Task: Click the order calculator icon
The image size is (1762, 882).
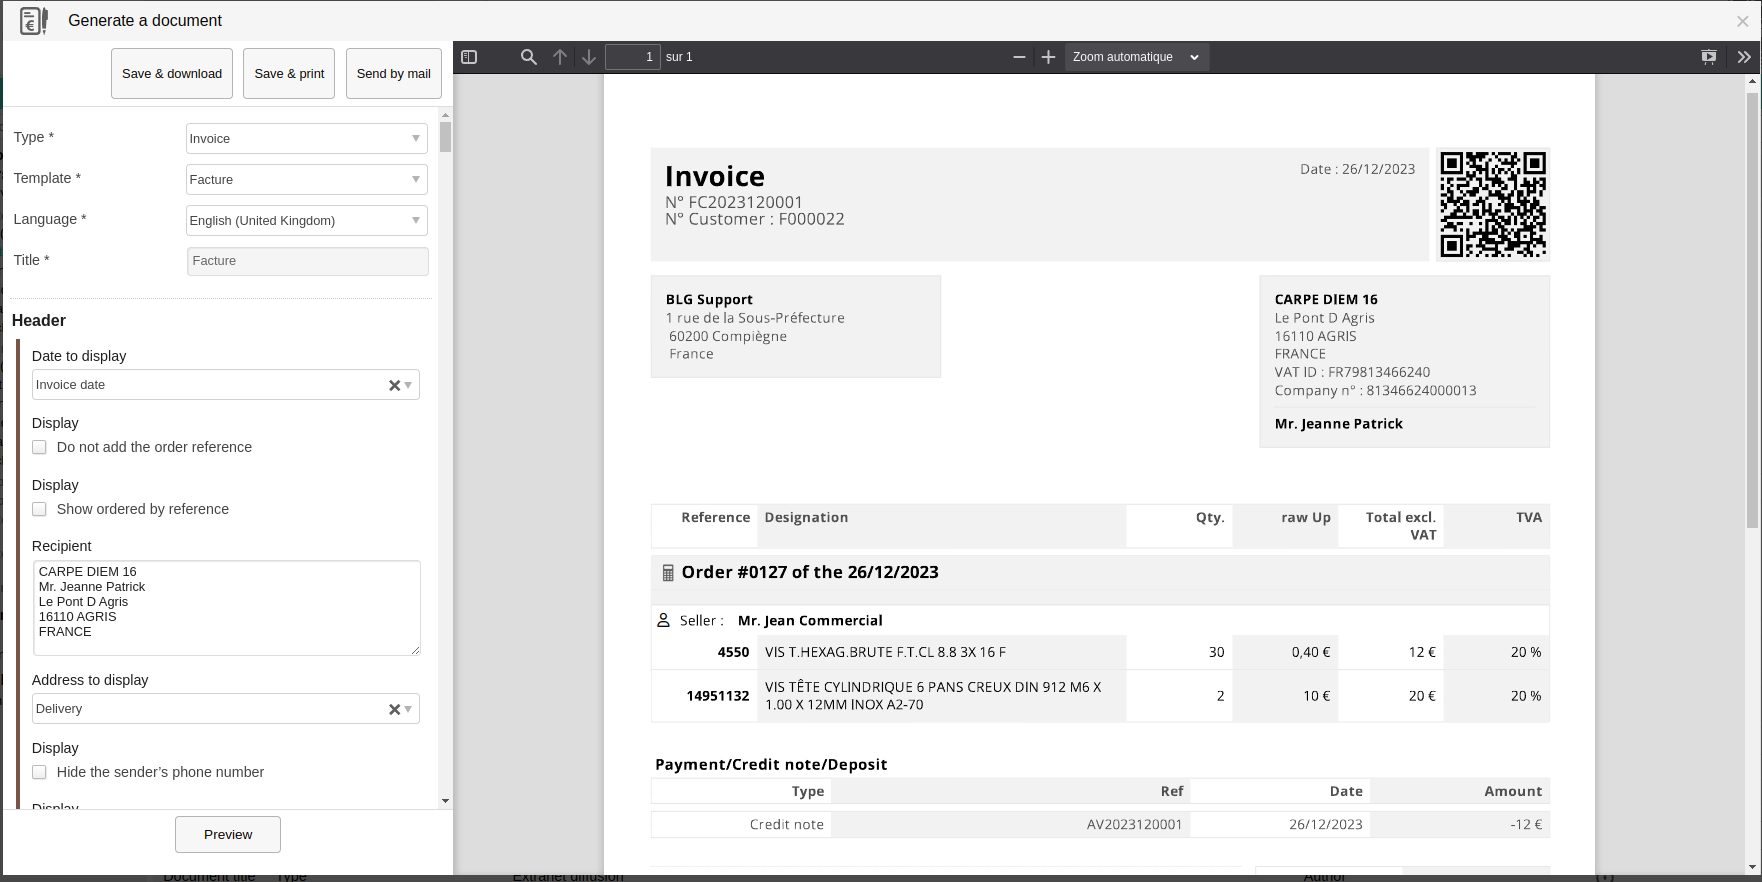Action: click(x=668, y=573)
